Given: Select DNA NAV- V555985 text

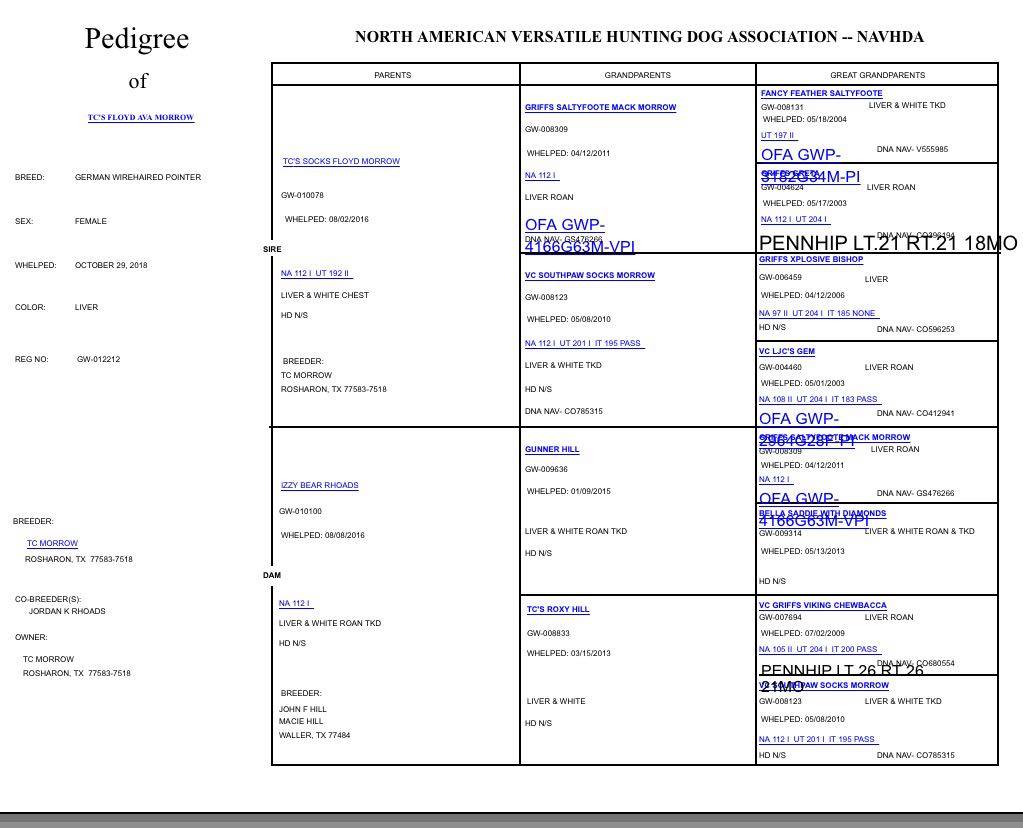Looking at the screenshot, I should pyautogui.click(x=912, y=149).
